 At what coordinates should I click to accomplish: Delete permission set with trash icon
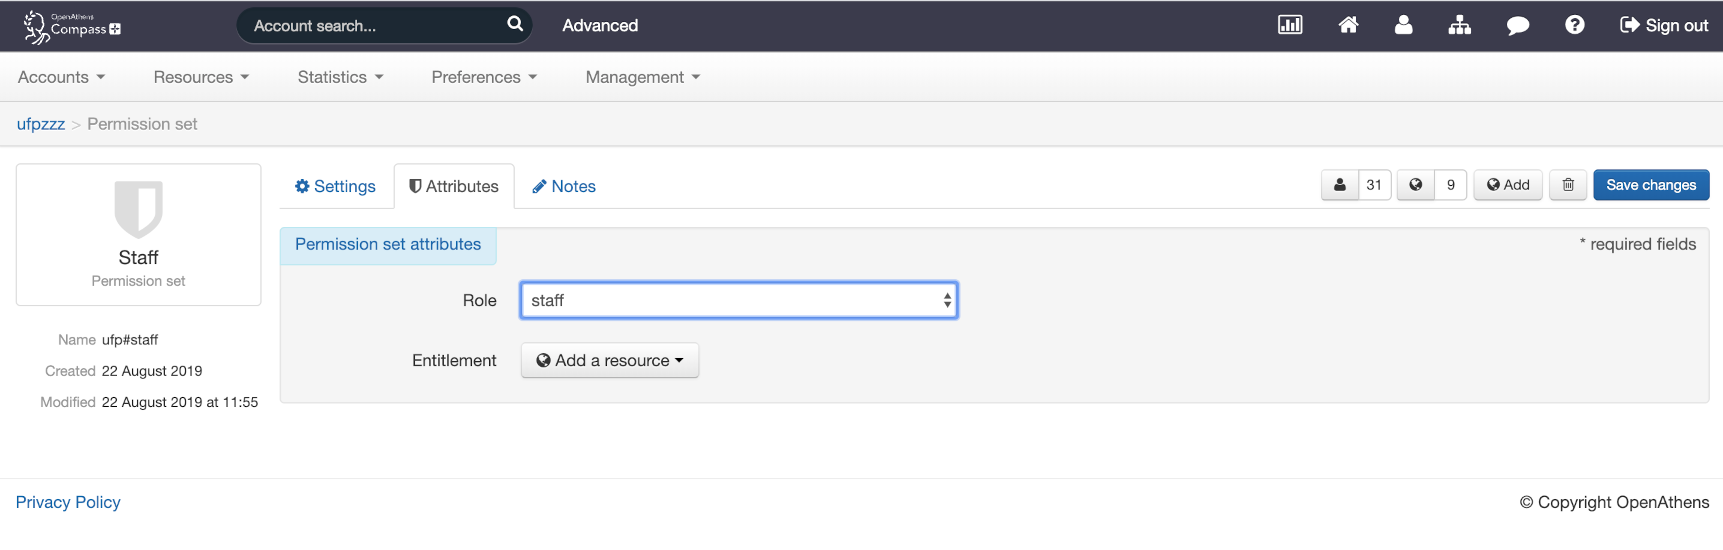[x=1567, y=185]
